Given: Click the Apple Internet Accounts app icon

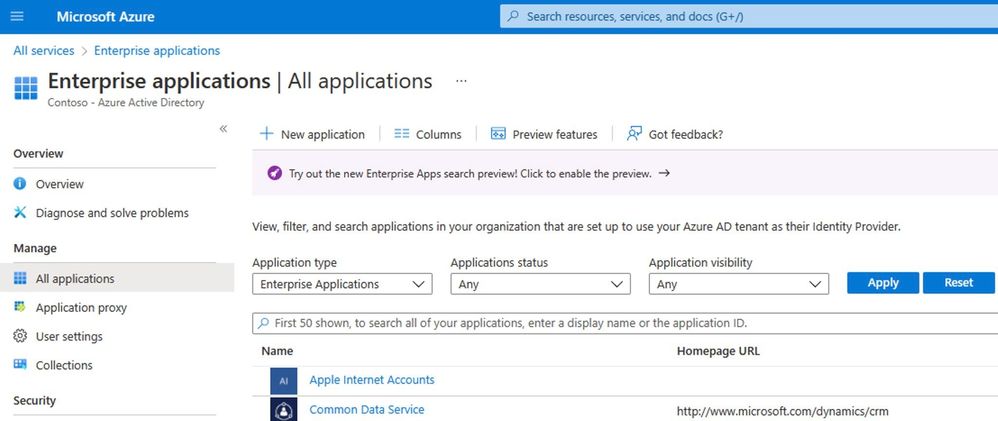Looking at the screenshot, I should coord(283,381).
